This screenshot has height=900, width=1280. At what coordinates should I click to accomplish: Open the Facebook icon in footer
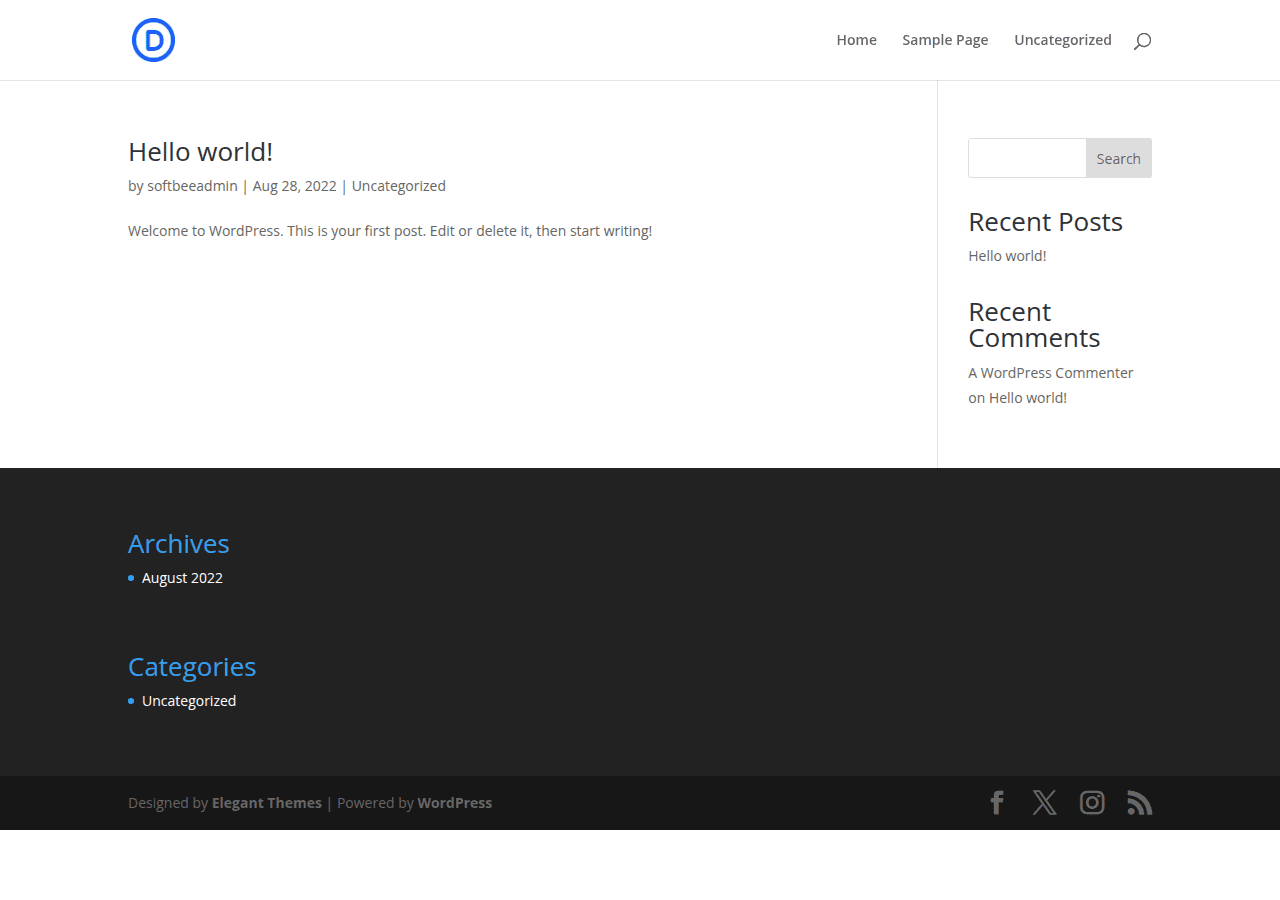coord(997,803)
